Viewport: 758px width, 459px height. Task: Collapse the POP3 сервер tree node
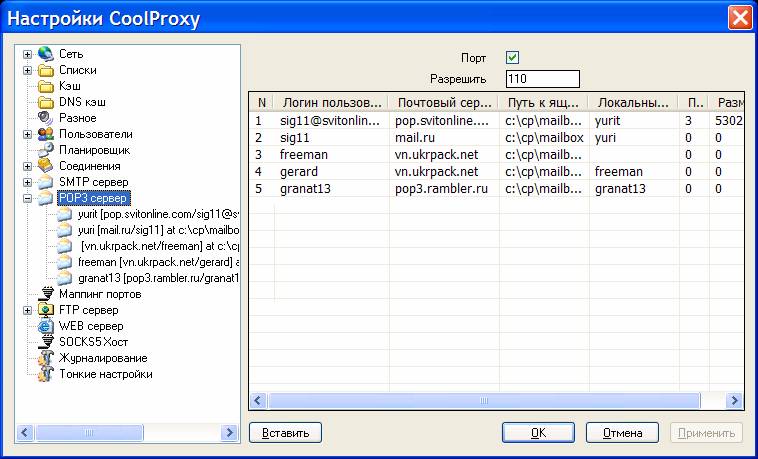[28, 198]
